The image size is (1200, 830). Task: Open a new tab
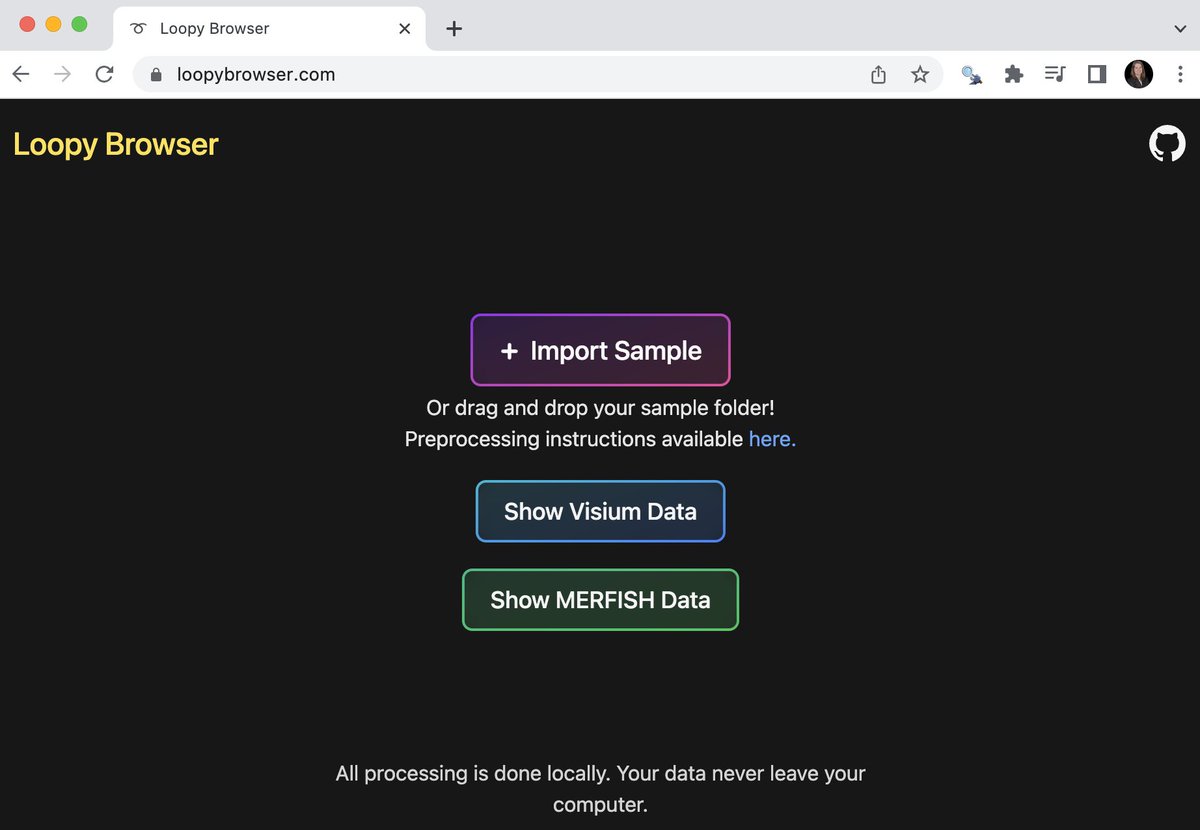(x=454, y=28)
